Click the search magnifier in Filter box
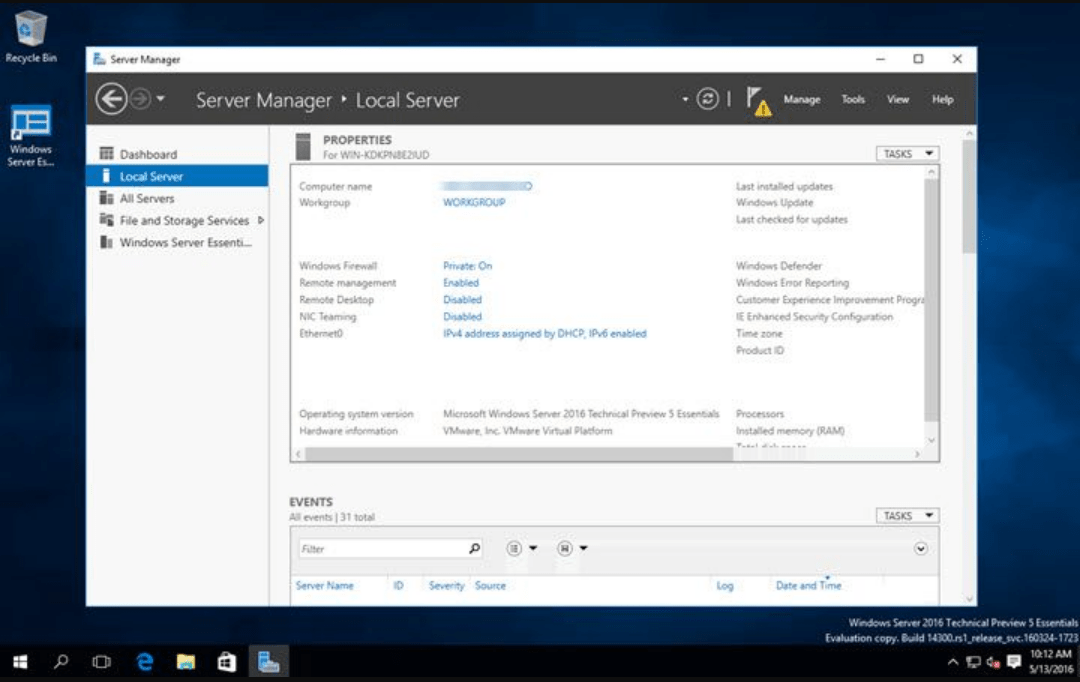 tap(474, 548)
